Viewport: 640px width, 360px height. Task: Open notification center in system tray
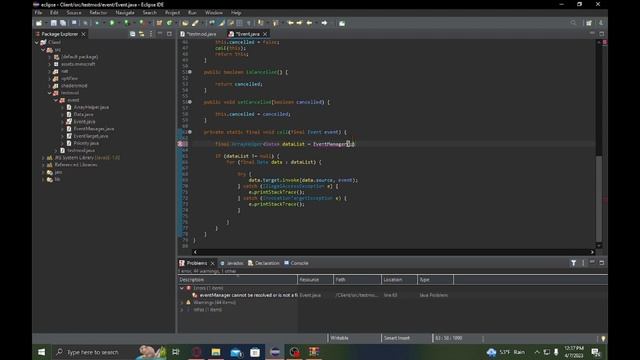(596, 352)
